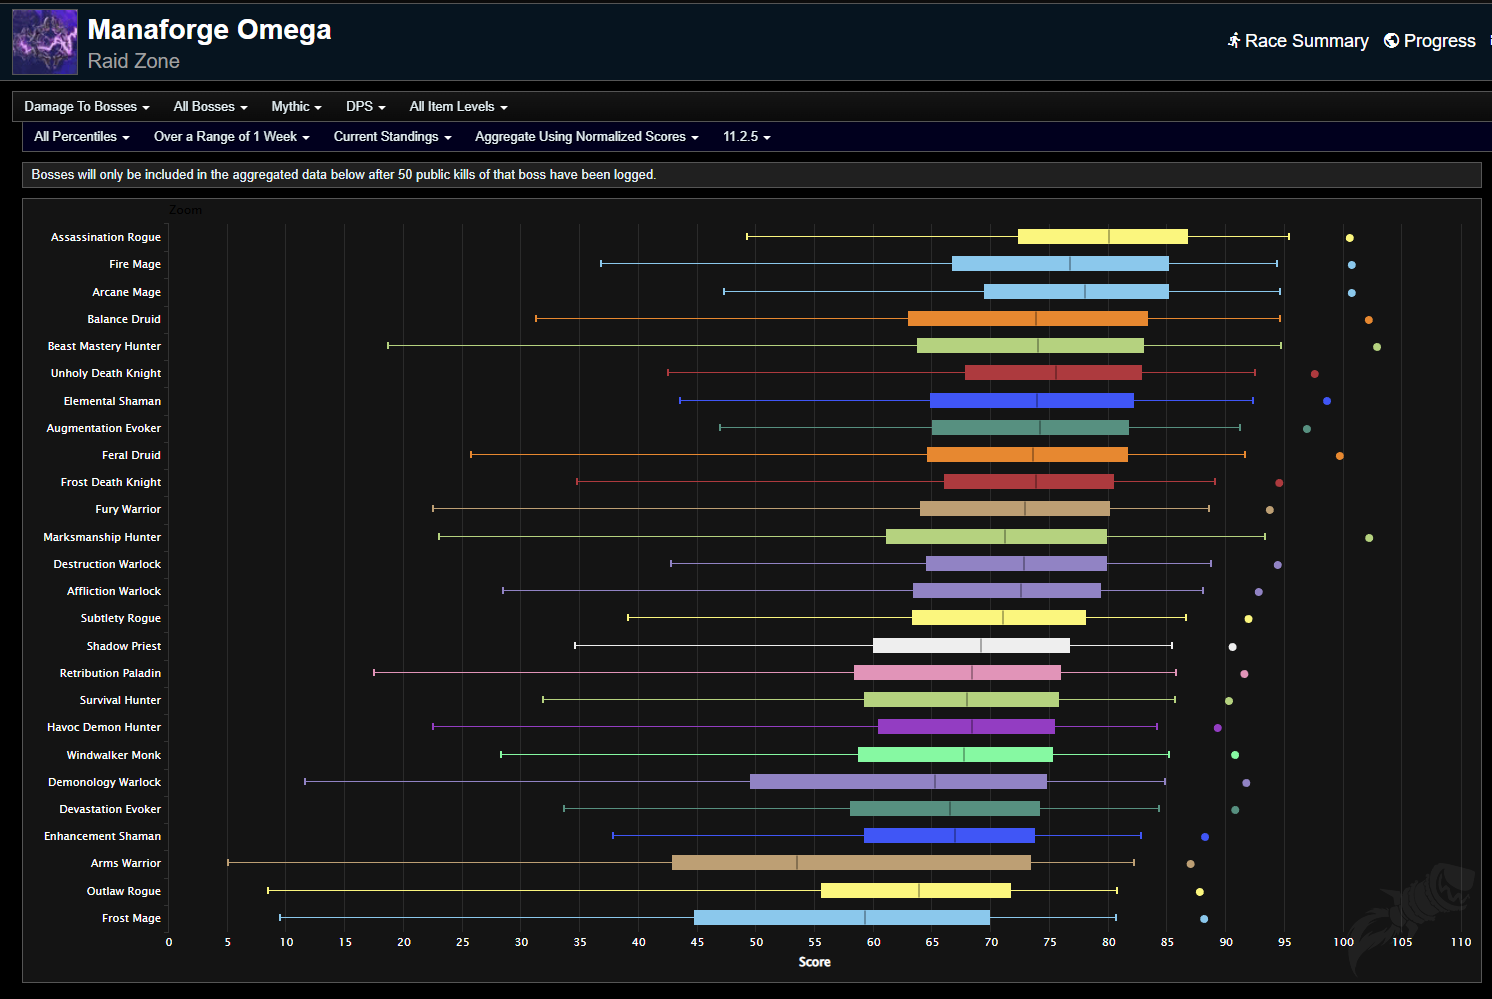Open the DPS metric menu
1492x999 pixels.
click(x=365, y=107)
